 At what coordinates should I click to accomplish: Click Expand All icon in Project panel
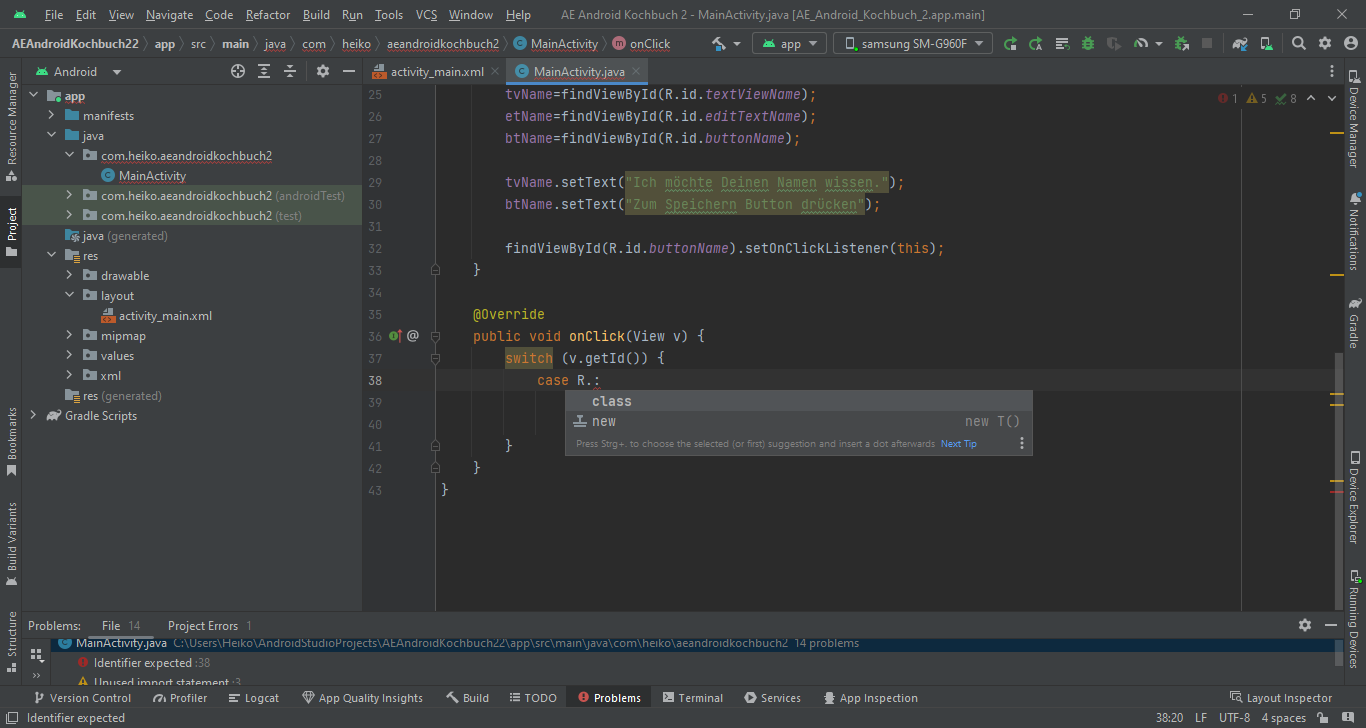pyautogui.click(x=264, y=71)
